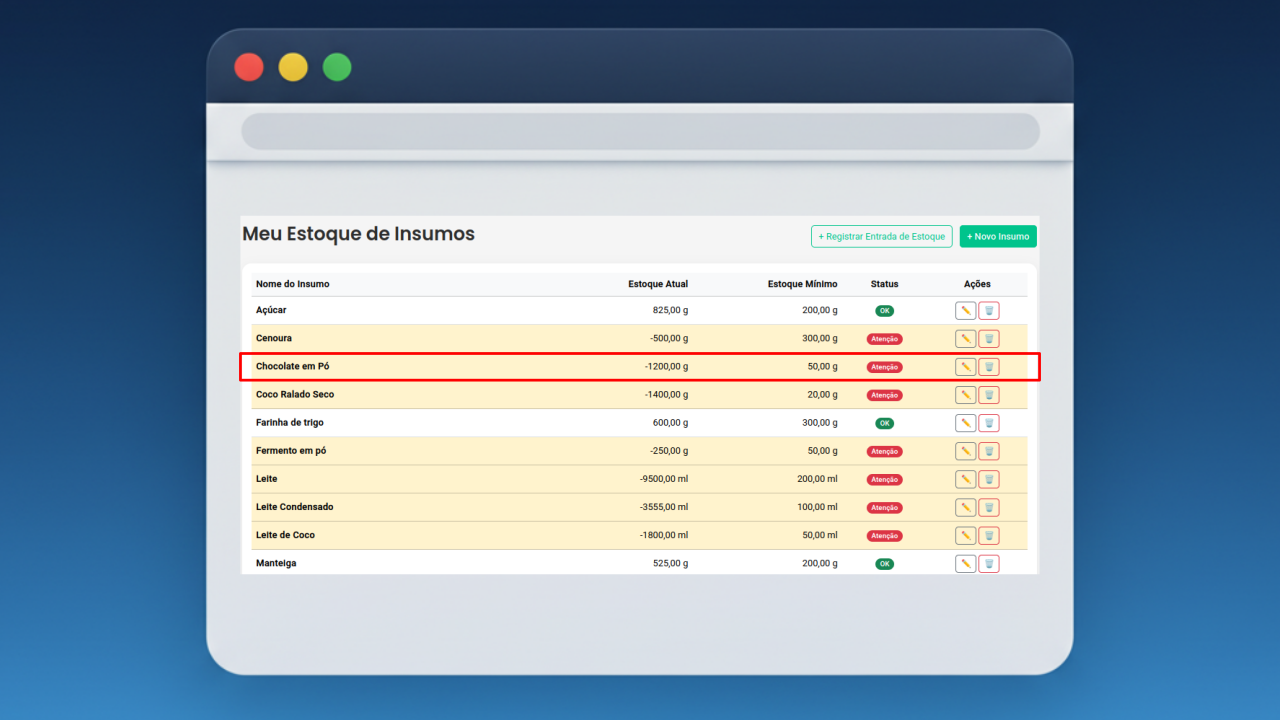Edit the Chocolate em Pó entry
This screenshot has width=1280, height=720.
[965, 367]
